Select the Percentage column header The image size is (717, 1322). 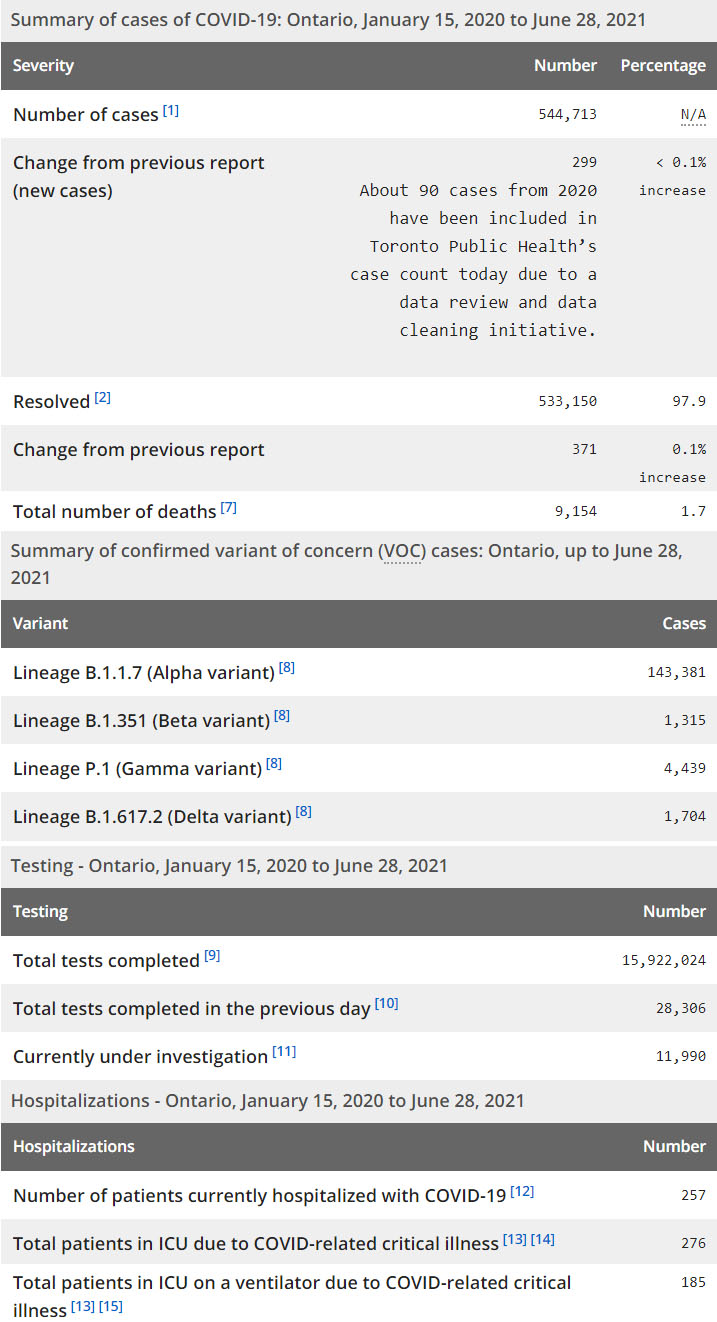[663, 66]
